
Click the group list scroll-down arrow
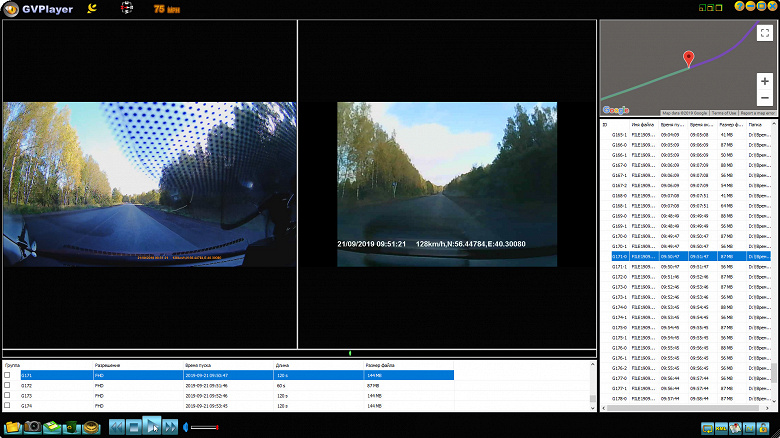(x=592, y=408)
